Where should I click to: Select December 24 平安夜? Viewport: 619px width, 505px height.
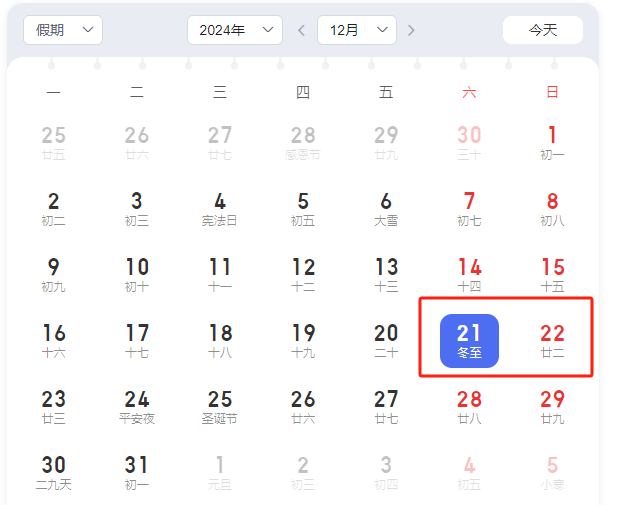(x=137, y=407)
